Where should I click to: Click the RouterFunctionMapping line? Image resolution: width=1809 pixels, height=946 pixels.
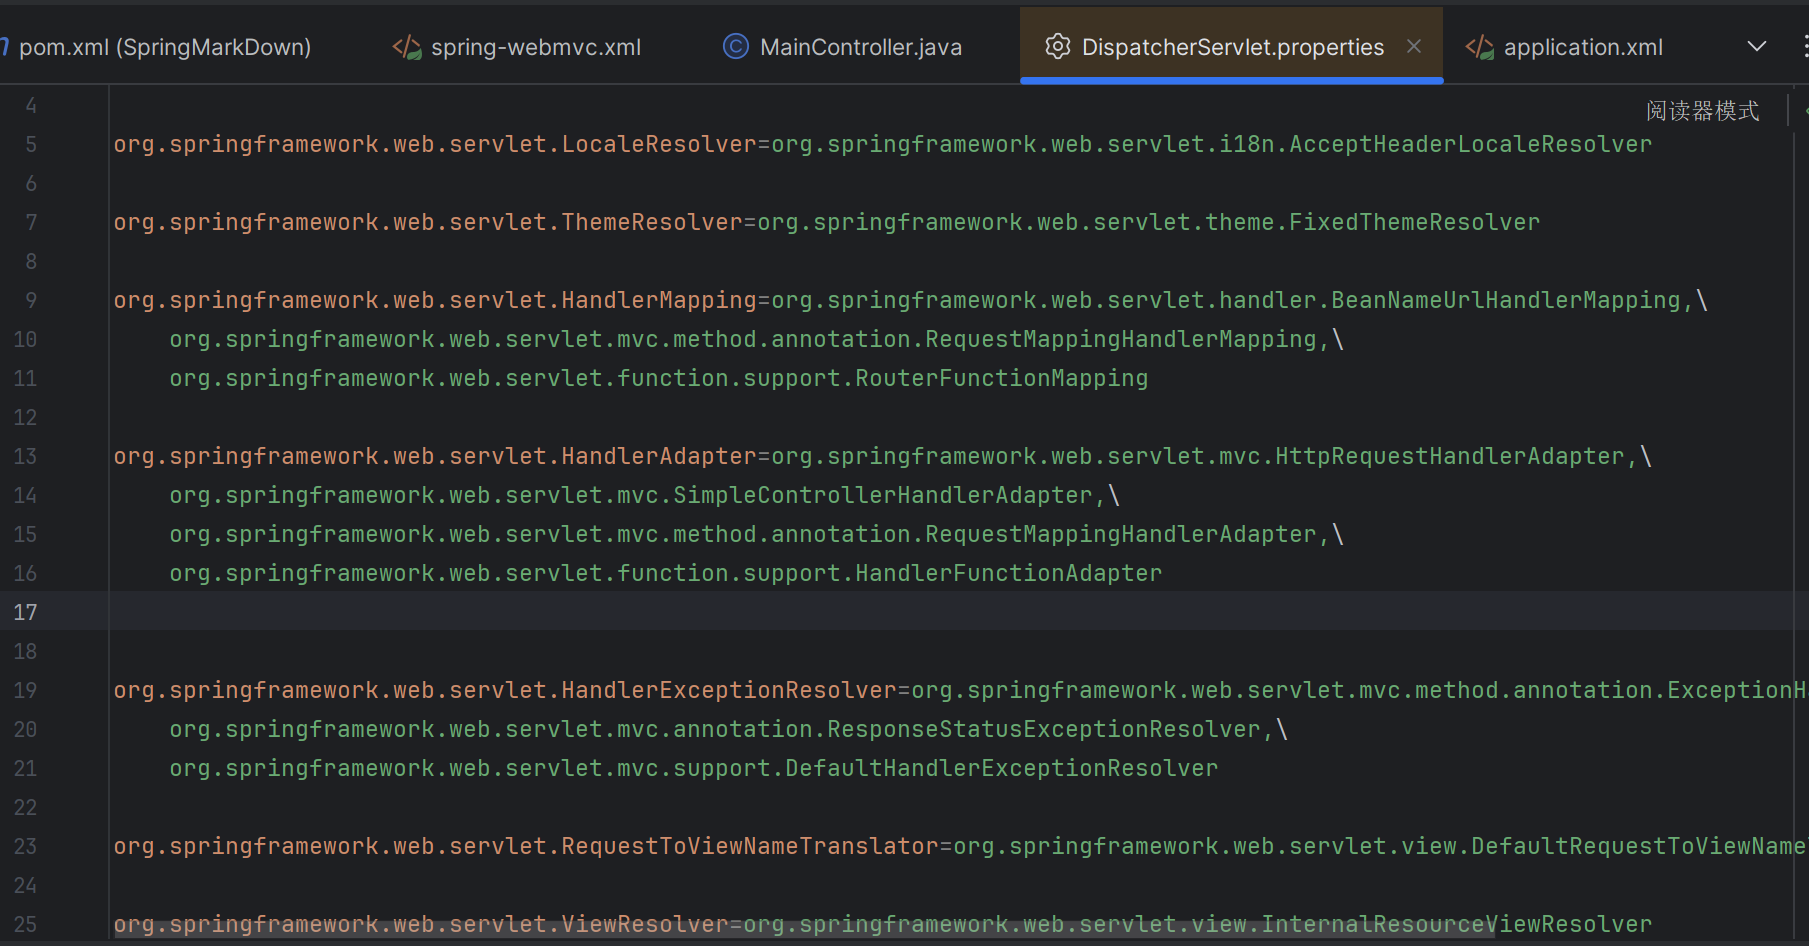pos(659,378)
